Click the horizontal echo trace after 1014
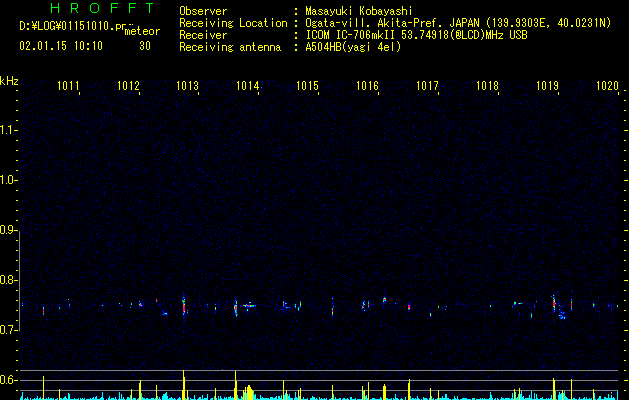 250,306
